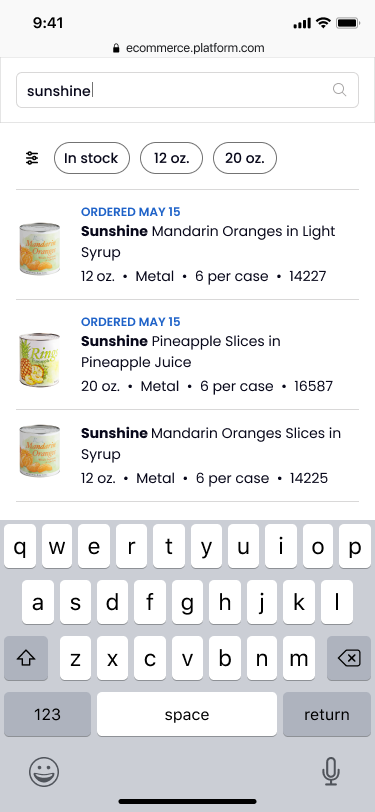Tap the backspace delete key
375x812 pixels.
tap(349, 658)
